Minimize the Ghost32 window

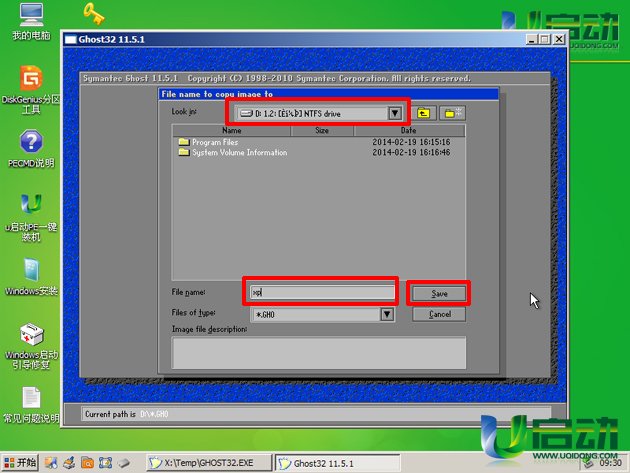pyautogui.click(x=532, y=39)
